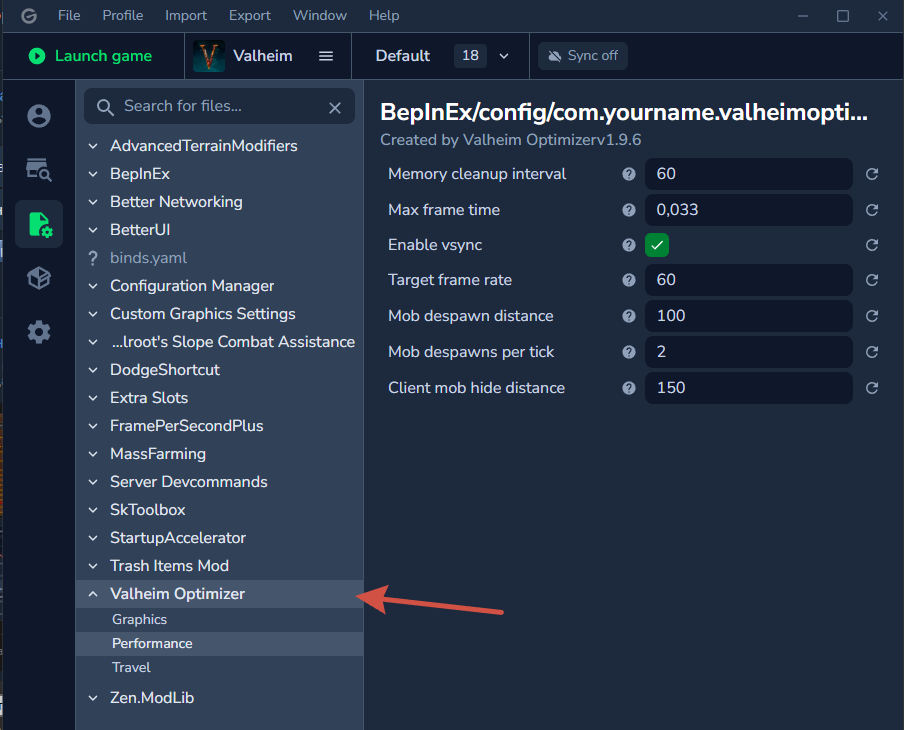This screenshot has width=904, height=730.
Task: Open the Help menu
Action: [x=384, y=16]
